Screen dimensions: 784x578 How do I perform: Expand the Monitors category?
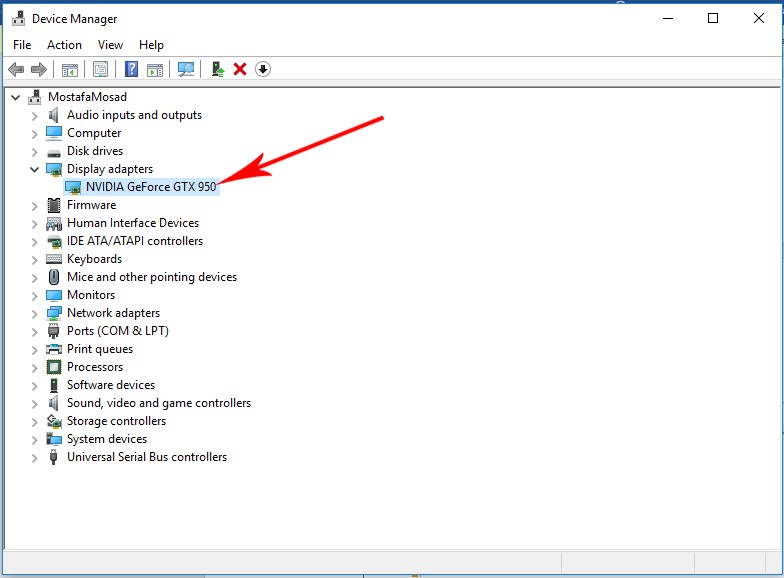point(34,296)
